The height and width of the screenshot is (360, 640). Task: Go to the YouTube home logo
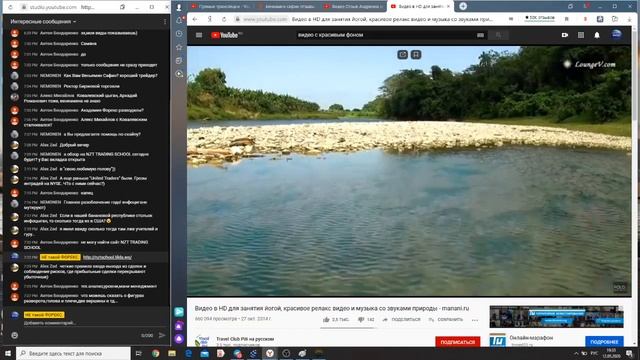[226, 35]
